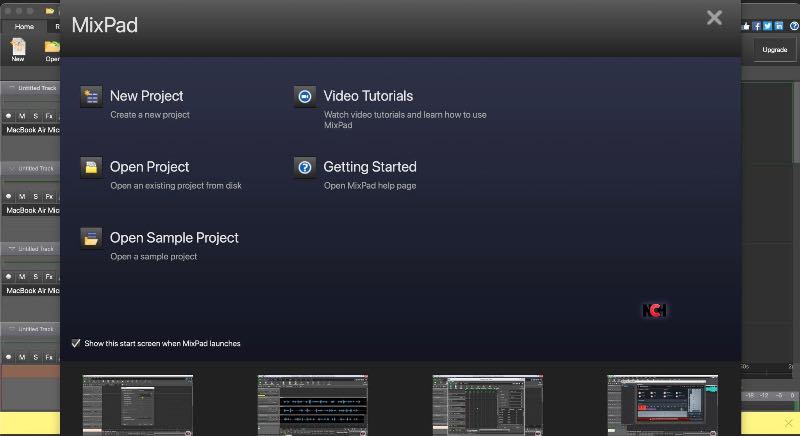The width and height of the screenshot is (800, 436).
Task: Click the Open Project folder icon
Action: [91, 168]
